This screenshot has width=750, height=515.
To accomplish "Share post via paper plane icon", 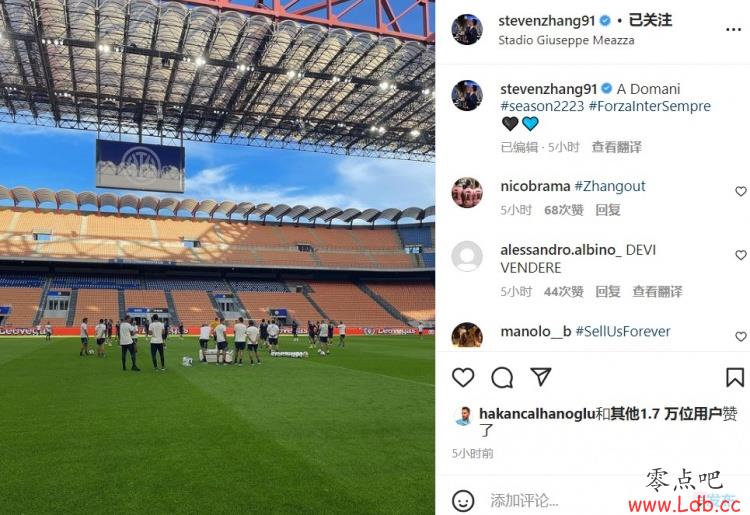I will [541, 377].
